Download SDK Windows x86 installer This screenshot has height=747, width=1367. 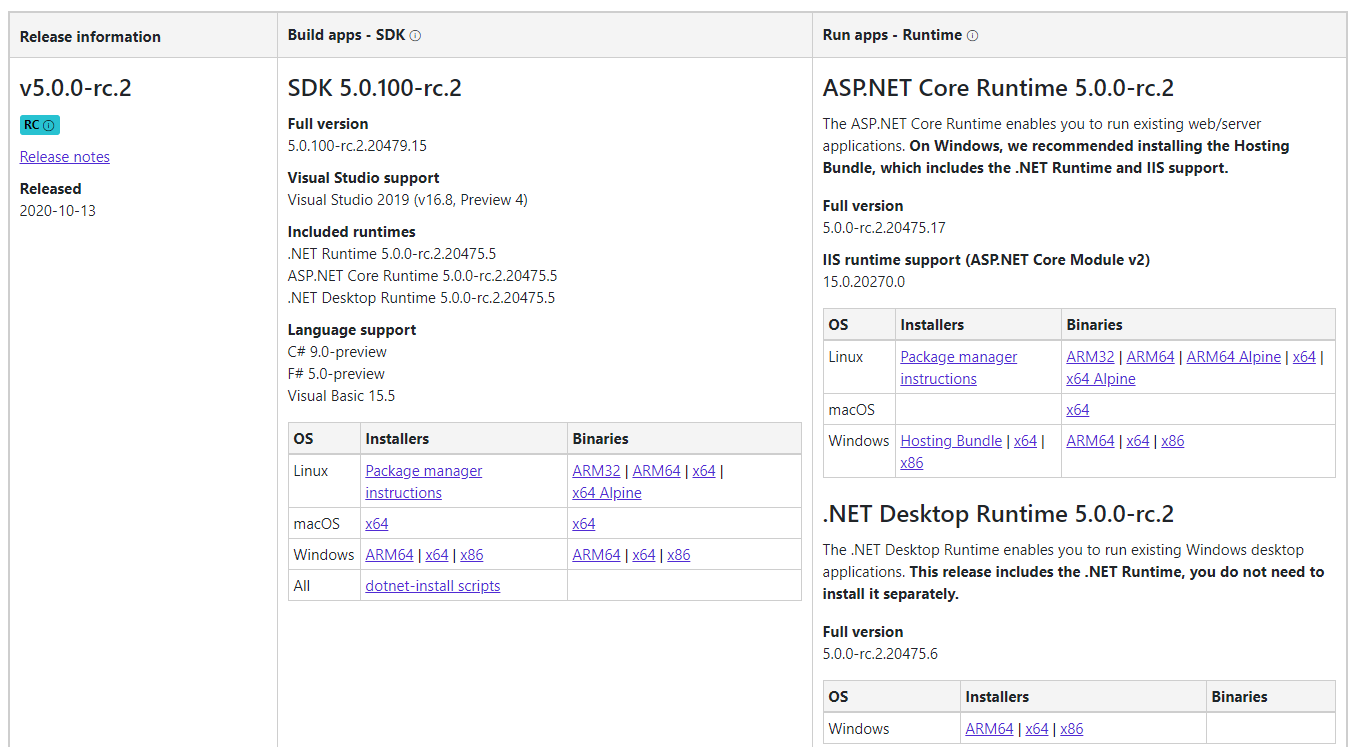click(x=472, y=554)
